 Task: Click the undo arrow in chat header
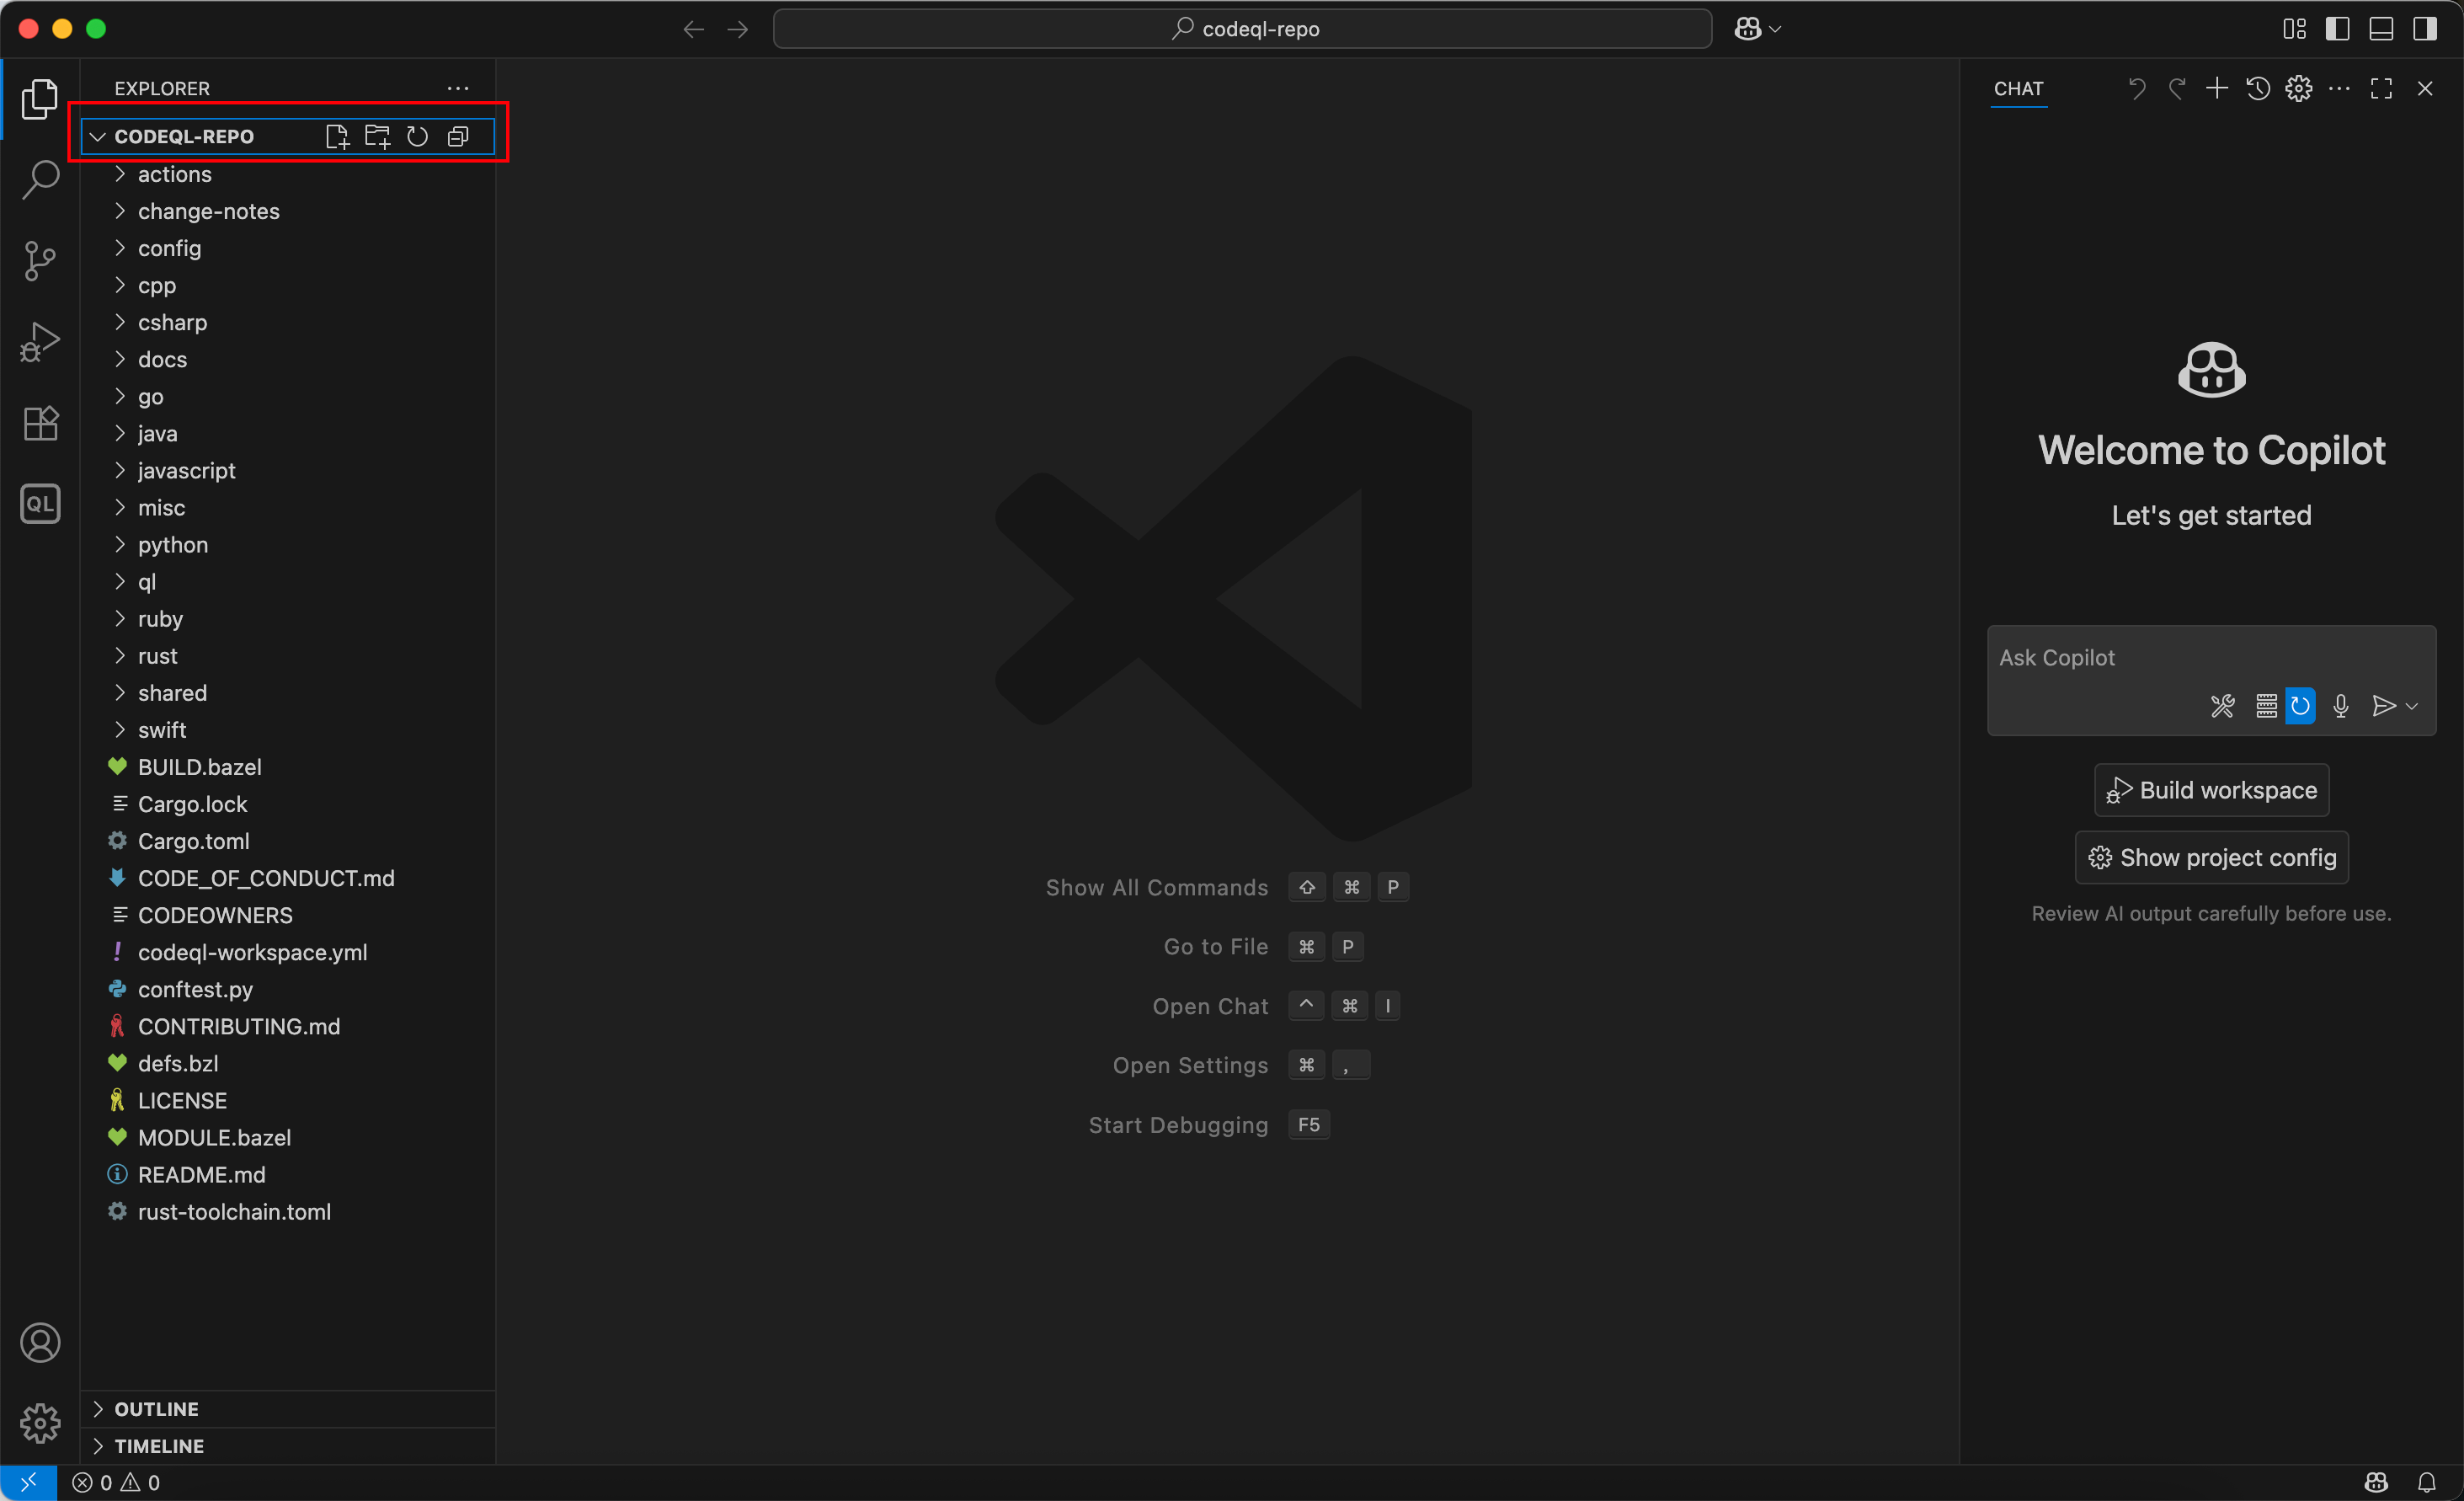click(2136, 88)
